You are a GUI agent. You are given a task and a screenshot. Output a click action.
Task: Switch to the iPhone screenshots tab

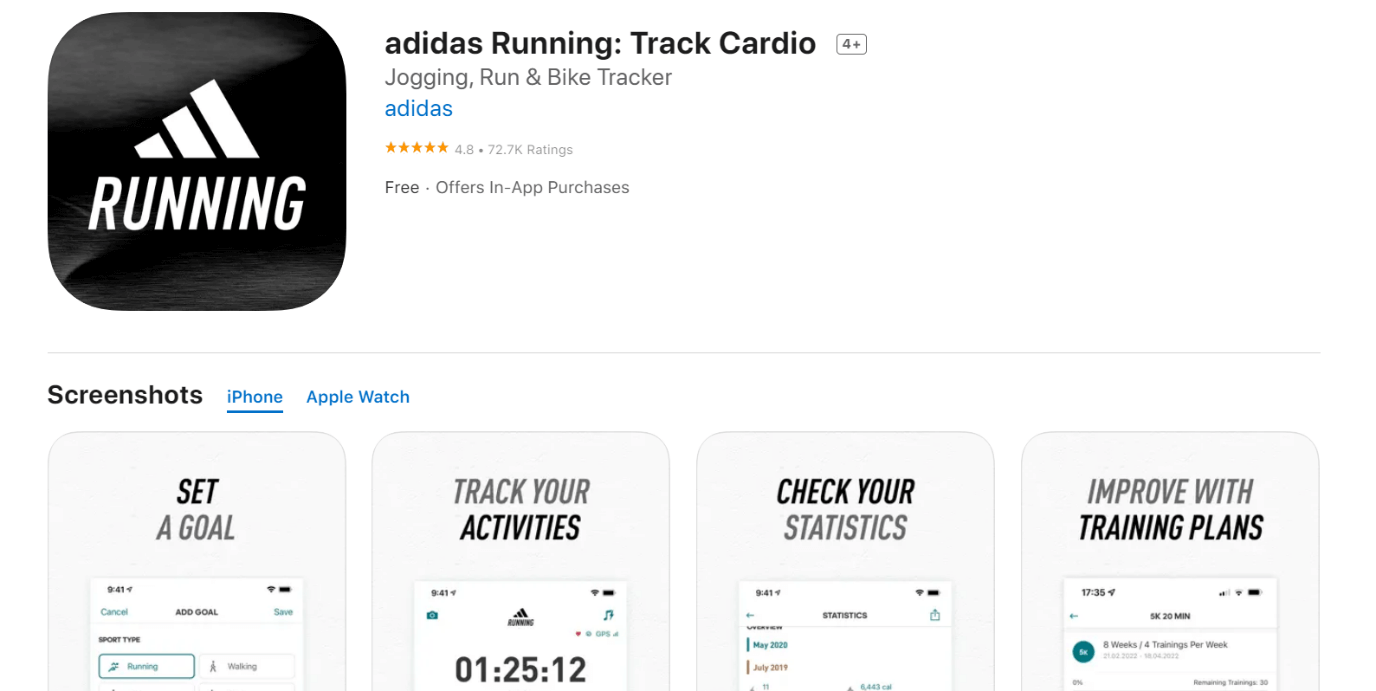[x=255, y=397]
